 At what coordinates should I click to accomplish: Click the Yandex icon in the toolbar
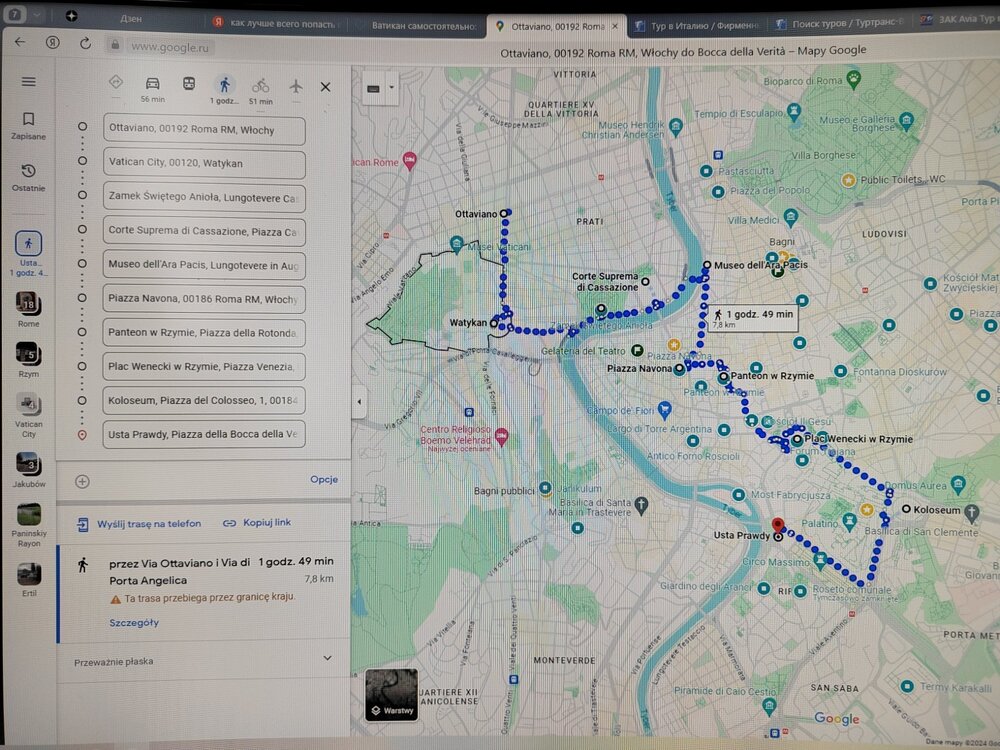(x=52, y=43)
